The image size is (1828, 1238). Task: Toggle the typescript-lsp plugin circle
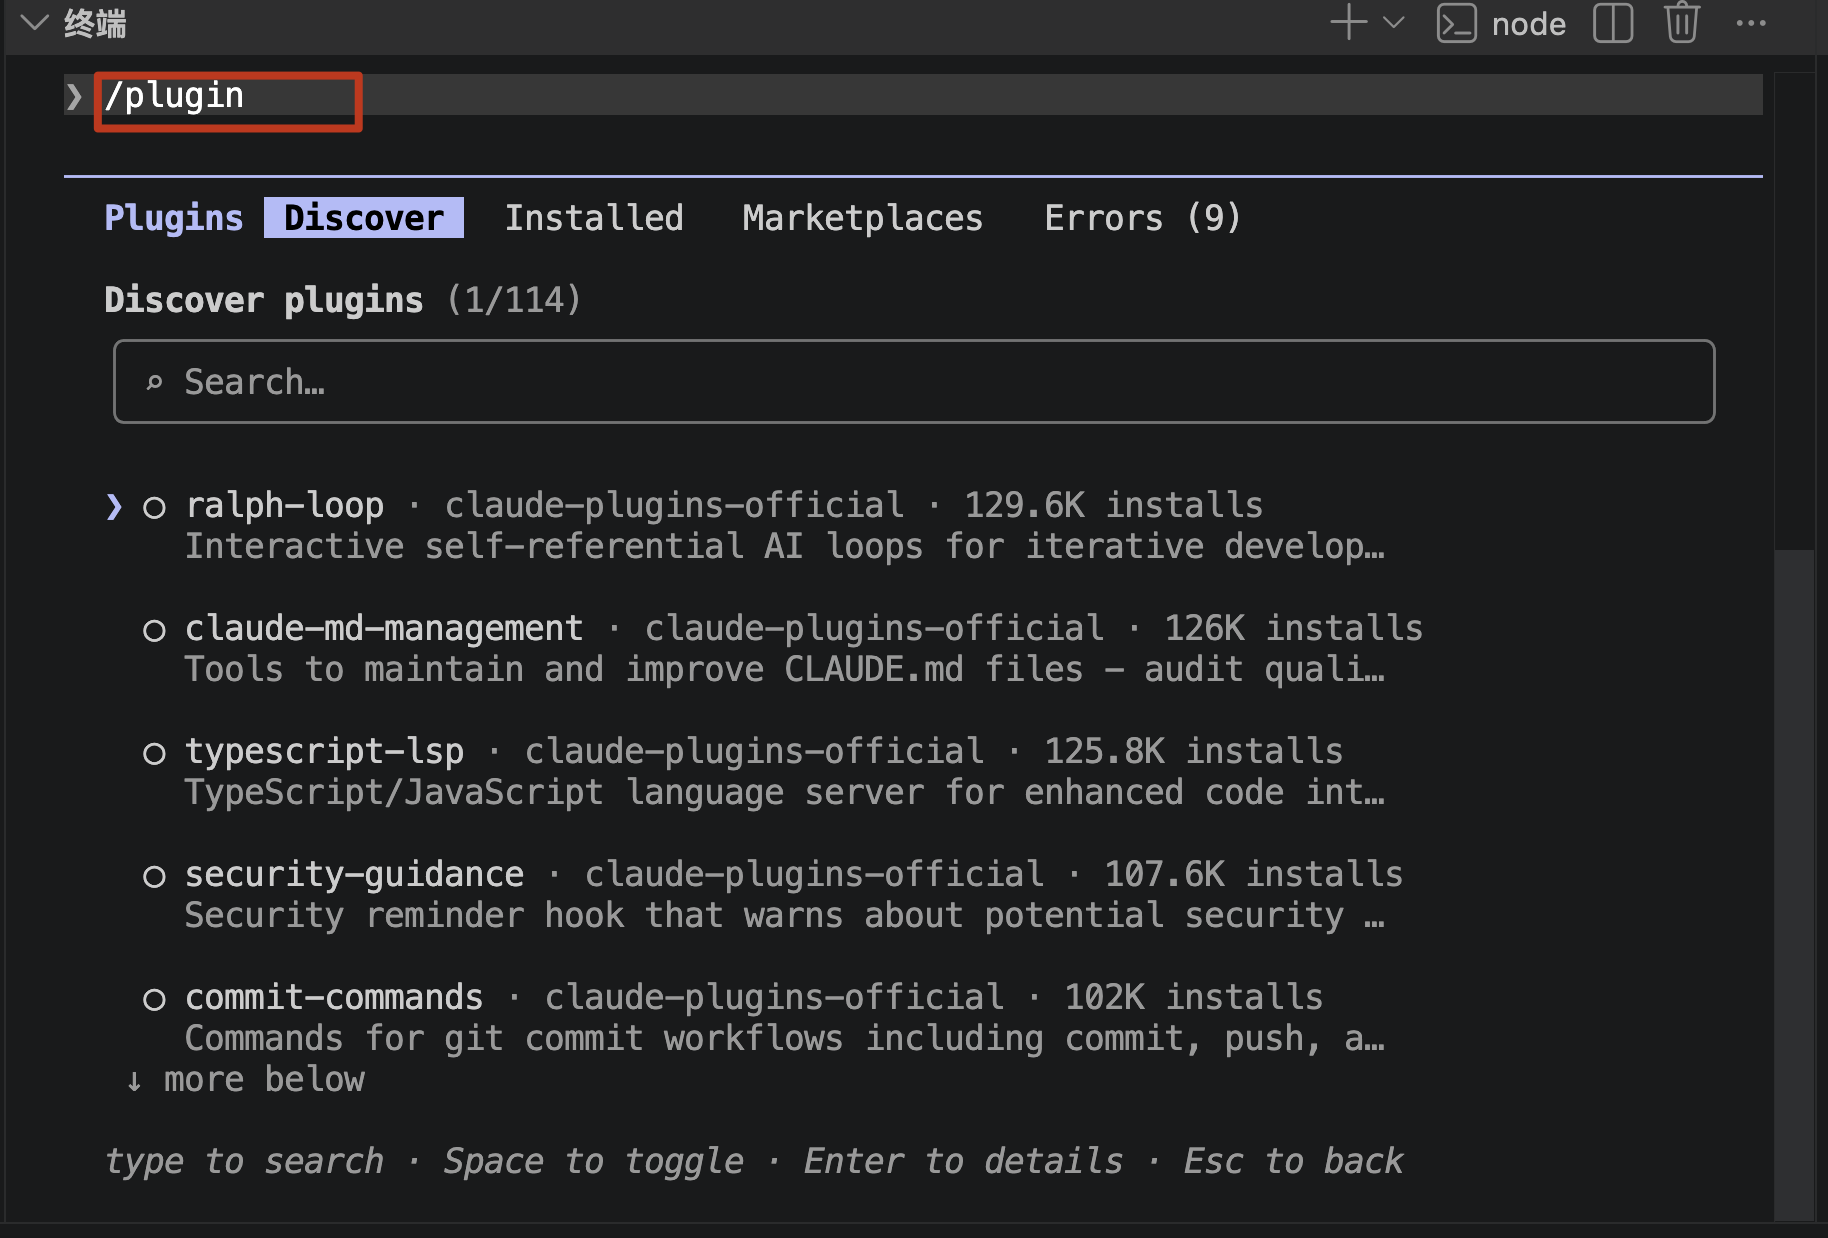[154, 753]
